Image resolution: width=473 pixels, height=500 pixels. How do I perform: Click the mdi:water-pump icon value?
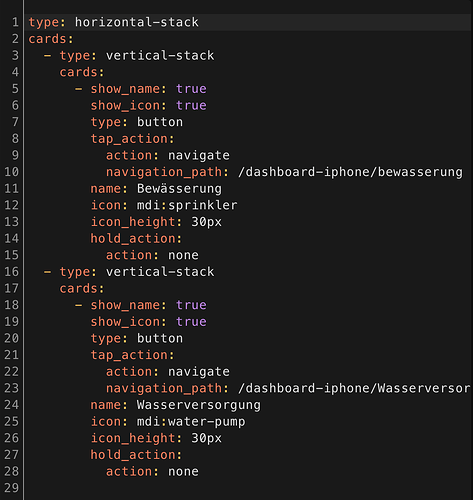[191, 422]
